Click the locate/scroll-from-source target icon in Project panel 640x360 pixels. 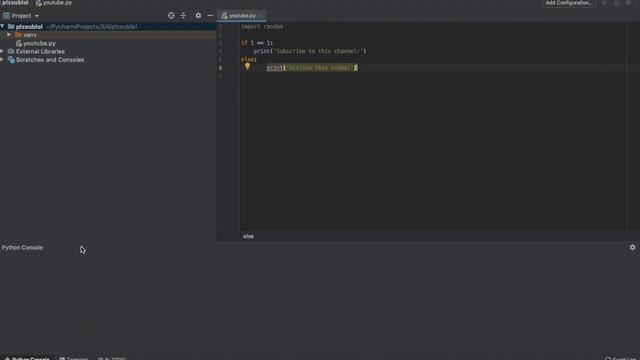point(171,16)
